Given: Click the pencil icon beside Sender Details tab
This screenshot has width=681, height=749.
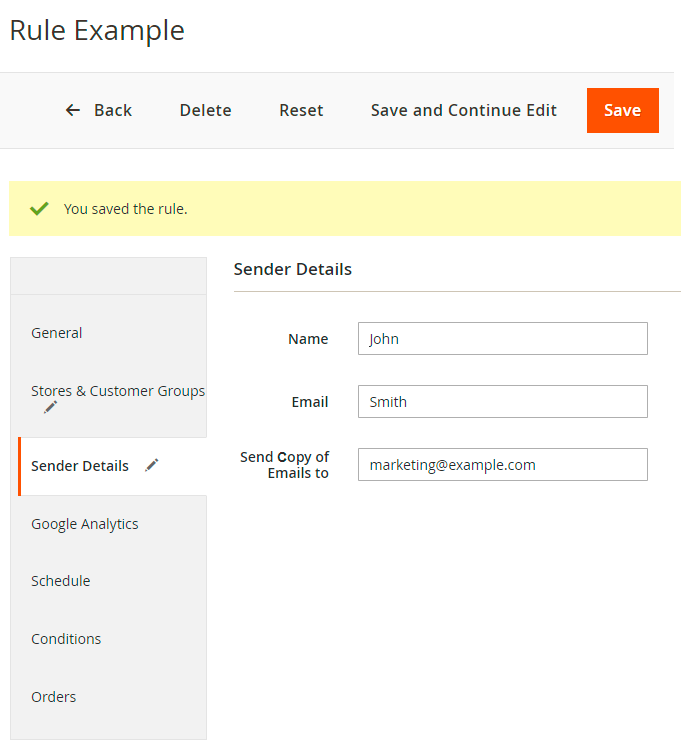Looking at the screenshot, I should coord(152,465).
